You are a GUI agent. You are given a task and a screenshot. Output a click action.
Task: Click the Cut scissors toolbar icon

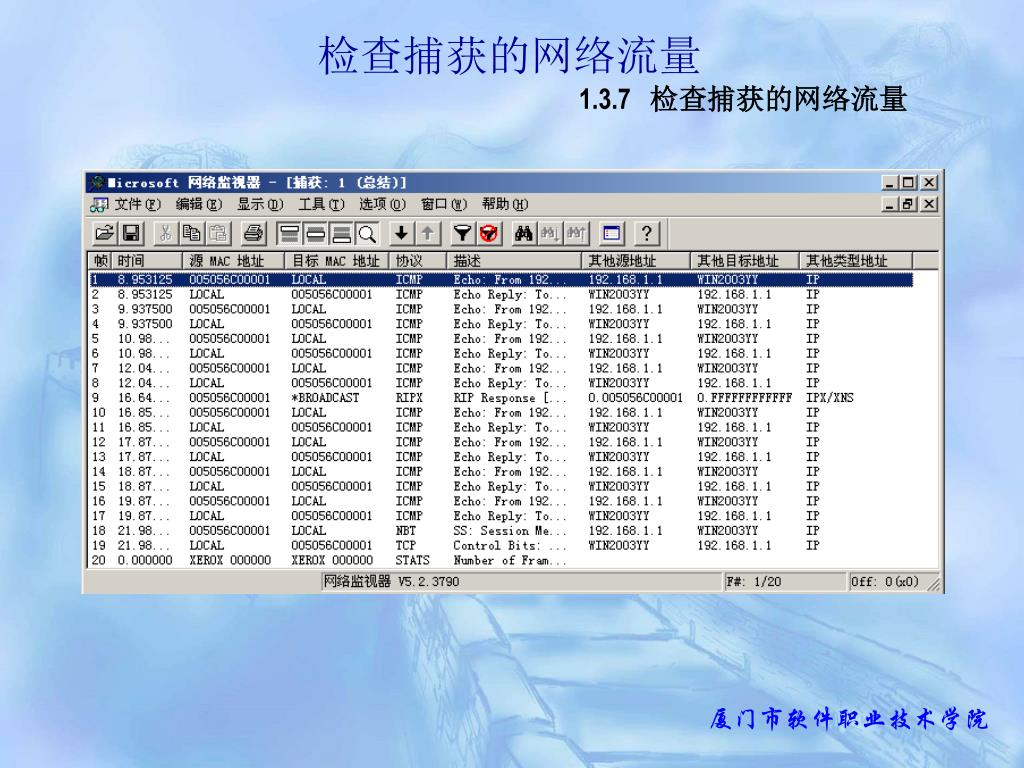(165, 233)
